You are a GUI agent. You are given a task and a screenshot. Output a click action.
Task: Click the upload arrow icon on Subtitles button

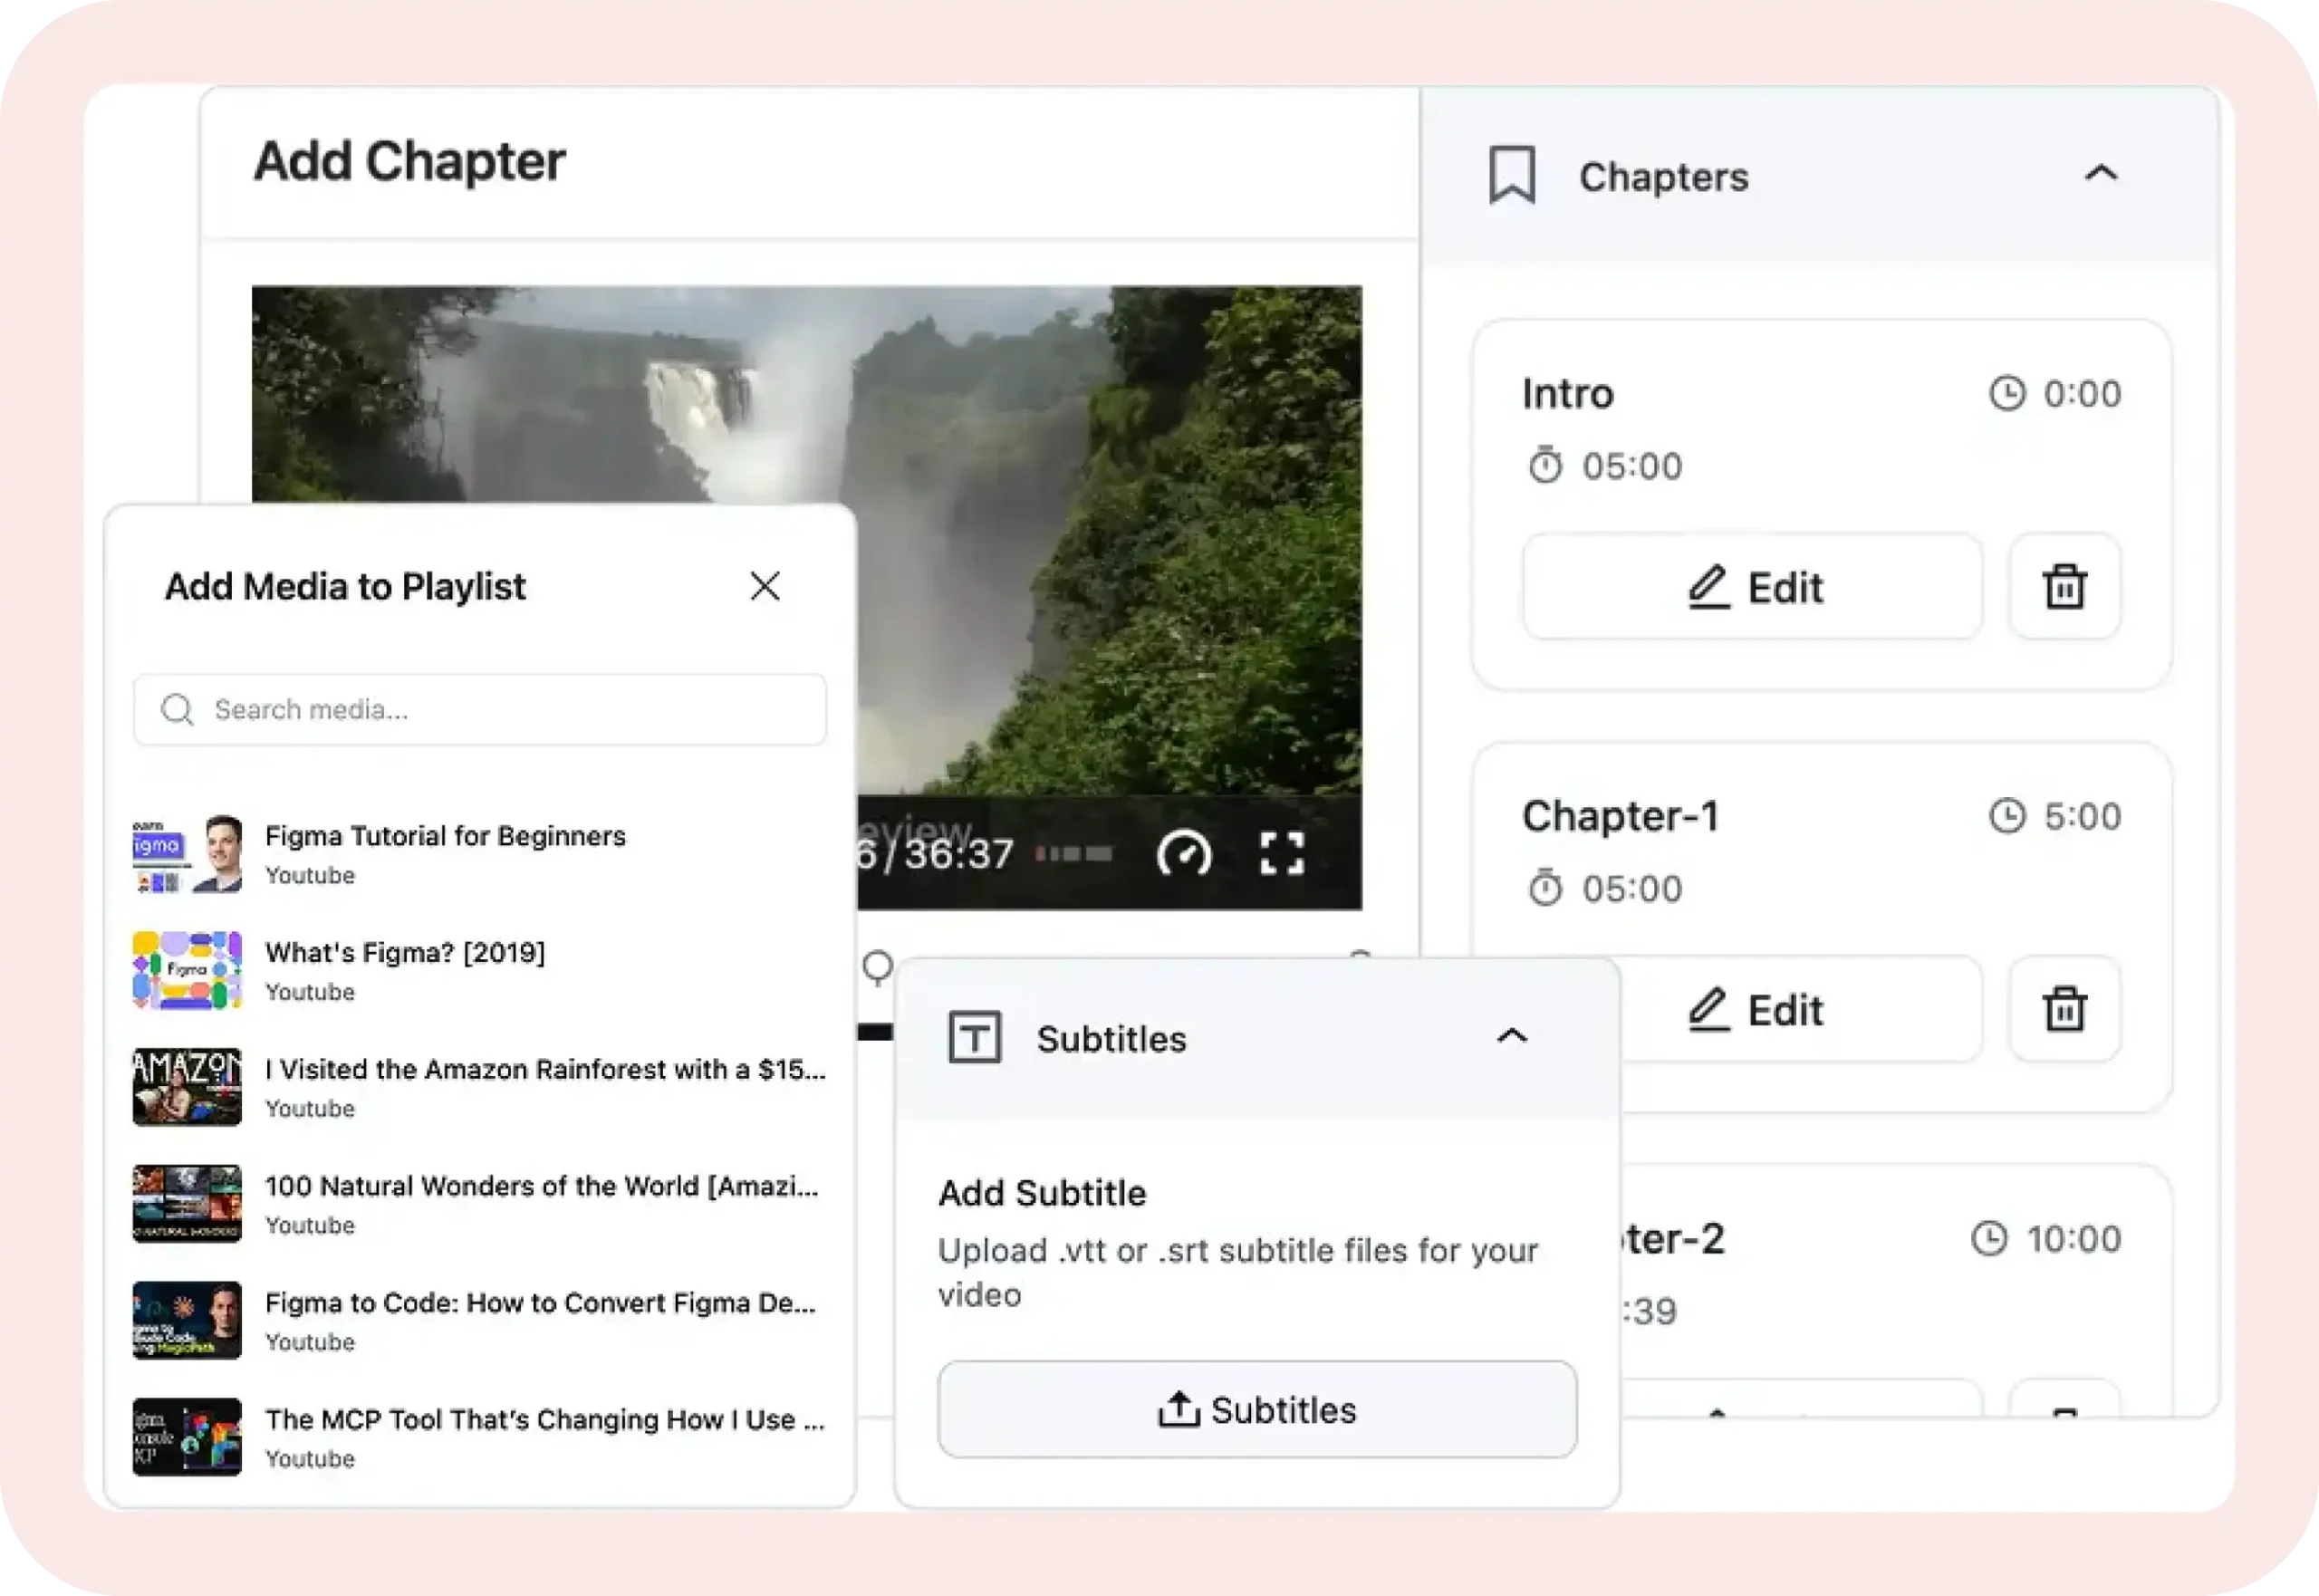[1179, 1409]
